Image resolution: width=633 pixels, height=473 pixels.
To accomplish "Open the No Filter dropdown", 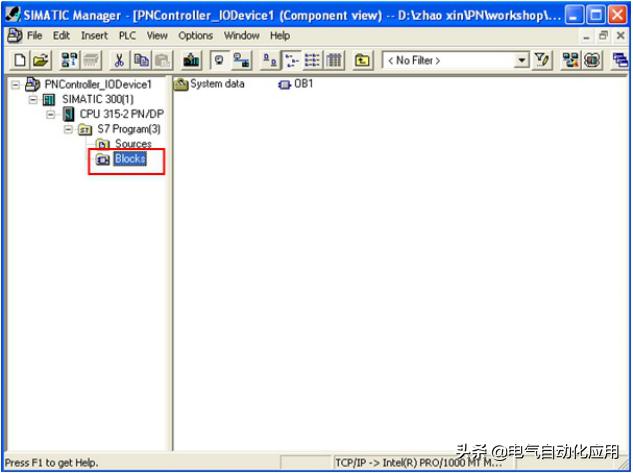I will pos(521,61).
